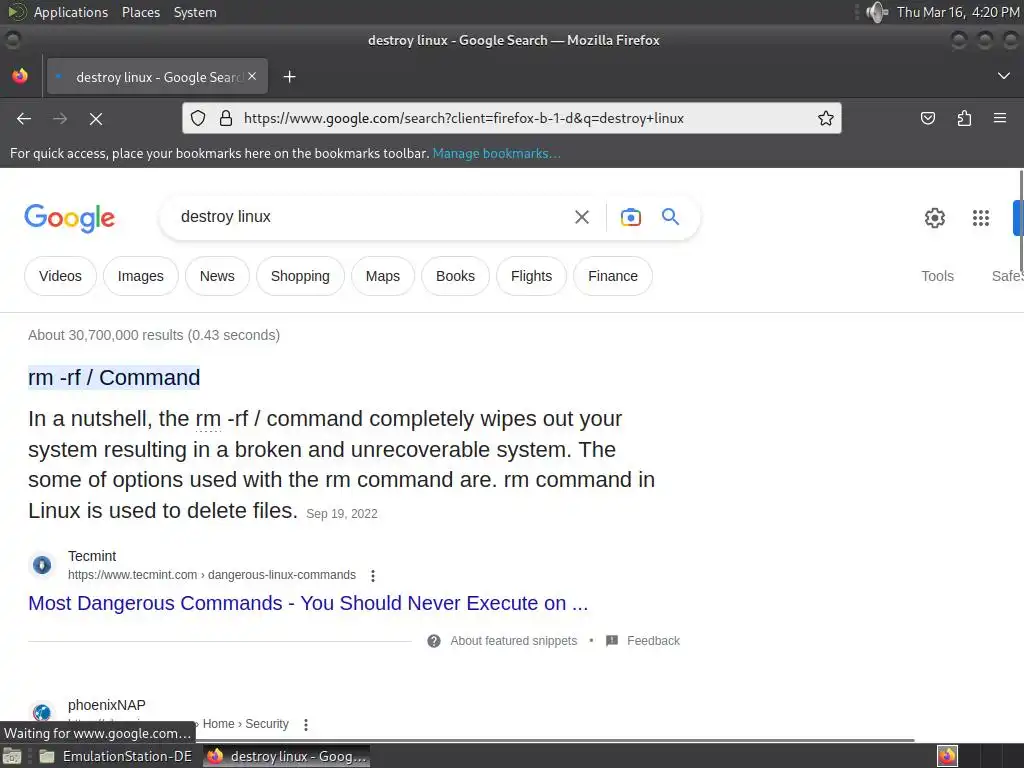1024x768 pixels.
Task: Open the System menu
Action: 195,12
